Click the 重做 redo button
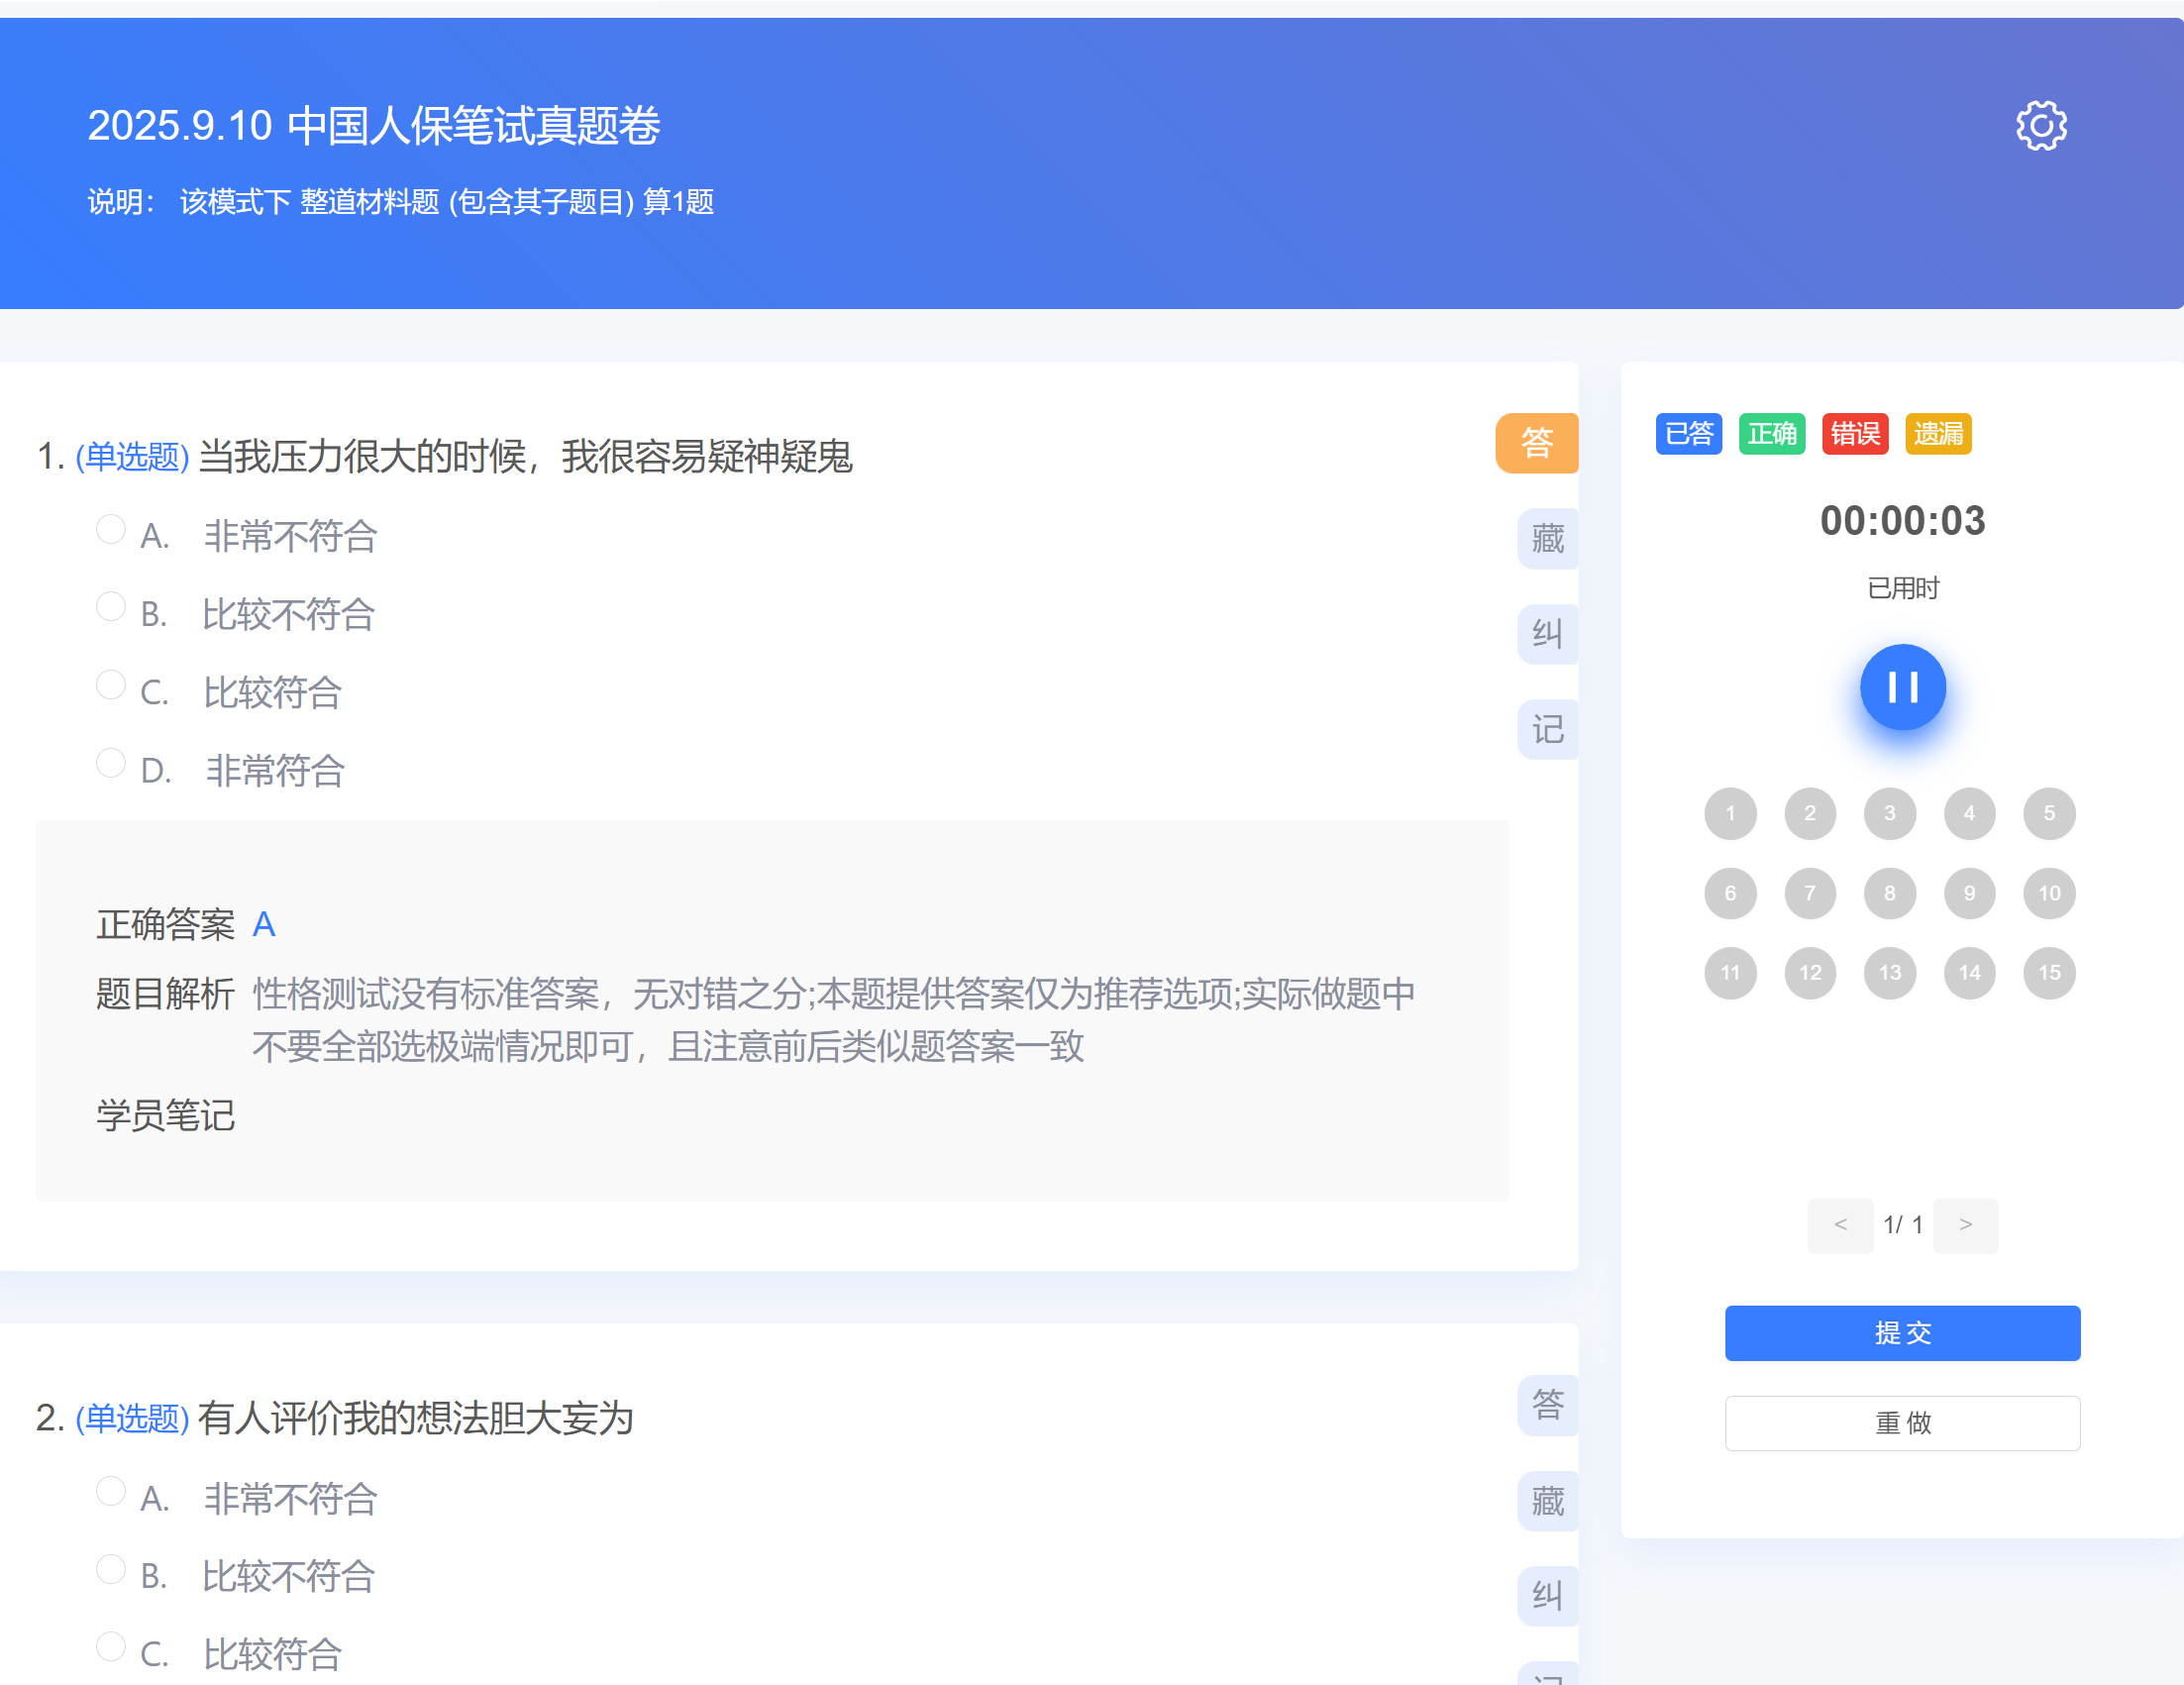The image size is (2184, 1685). [1902, 1422]
